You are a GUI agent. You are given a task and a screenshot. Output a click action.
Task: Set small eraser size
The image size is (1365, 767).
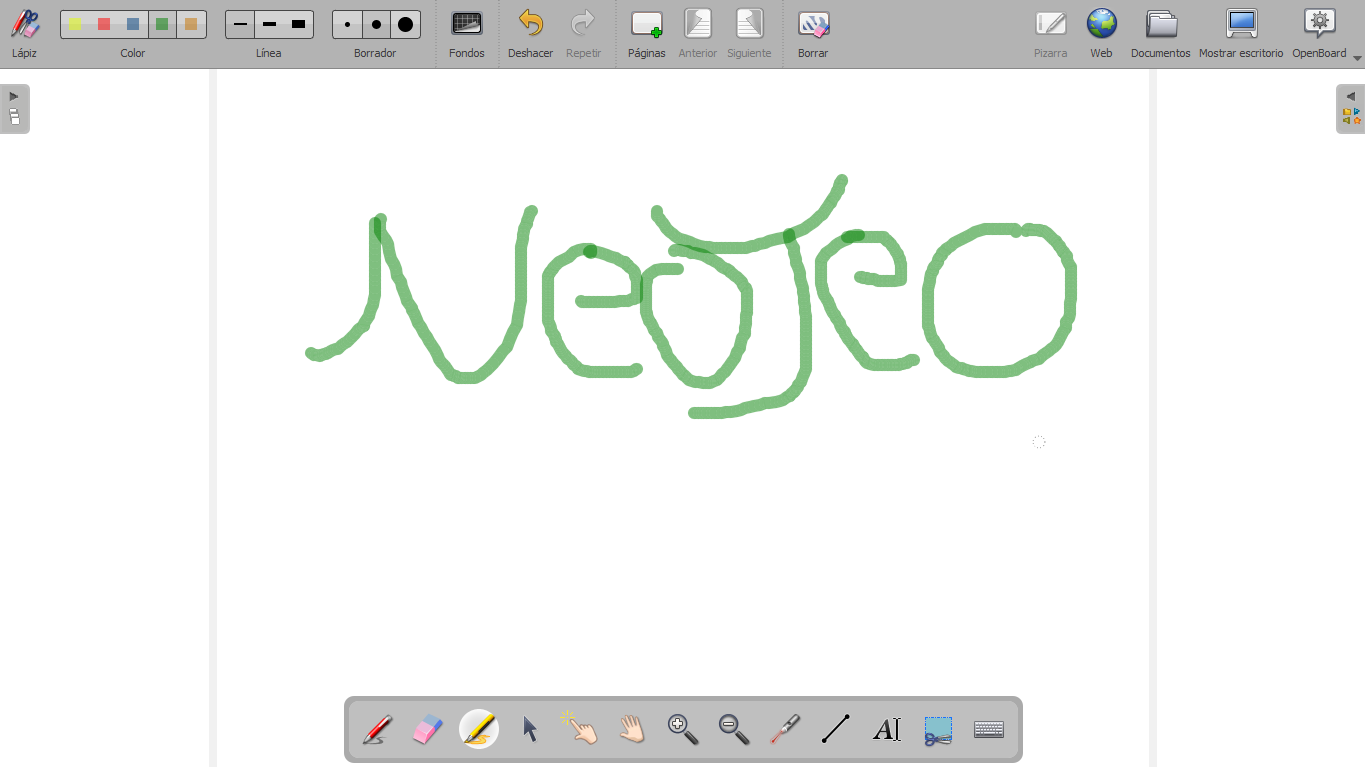tap(347, 24)
